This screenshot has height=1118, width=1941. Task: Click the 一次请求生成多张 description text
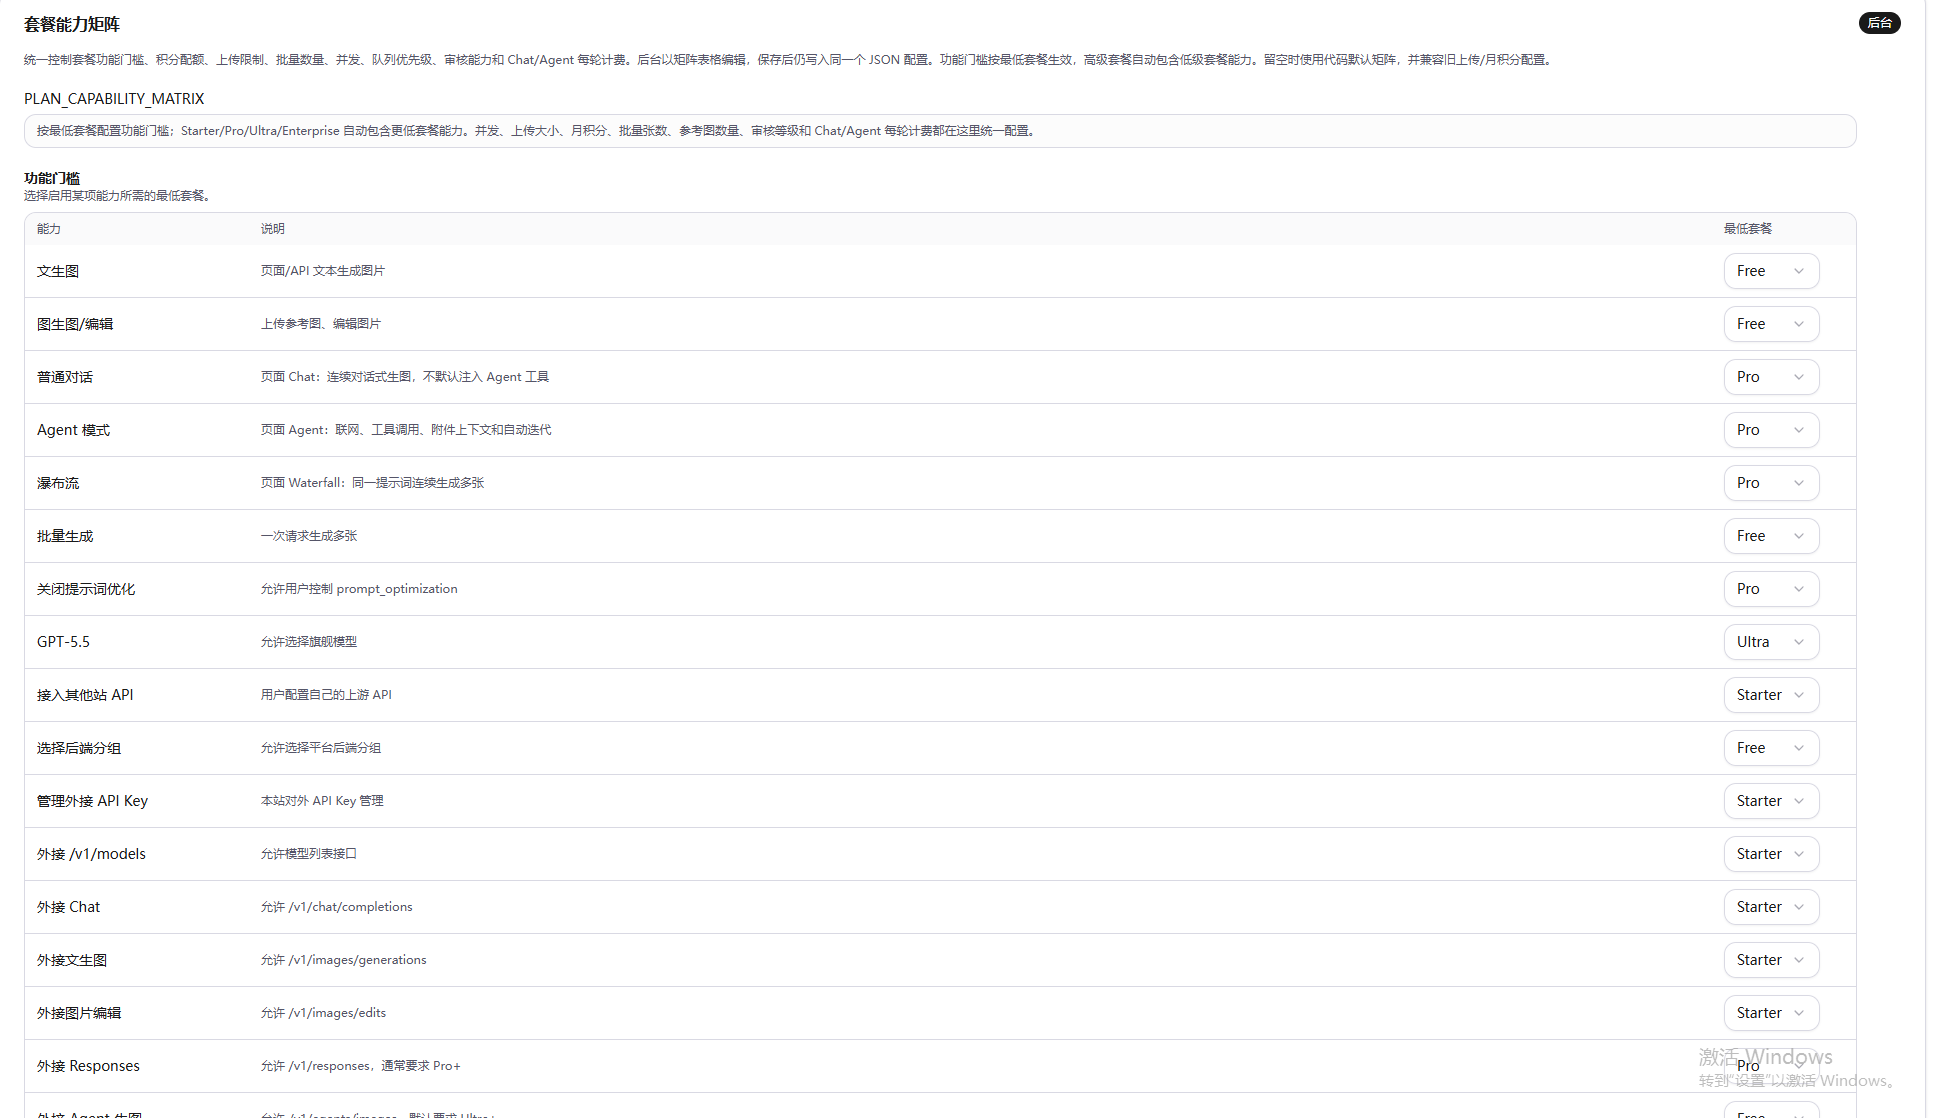(x=309, y=536)
